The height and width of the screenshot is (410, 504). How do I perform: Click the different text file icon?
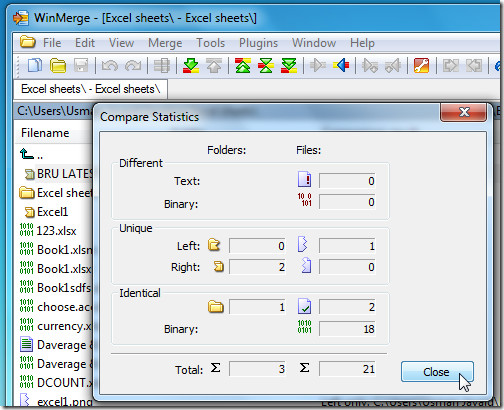pyautogui.click(x=304, y=179)
